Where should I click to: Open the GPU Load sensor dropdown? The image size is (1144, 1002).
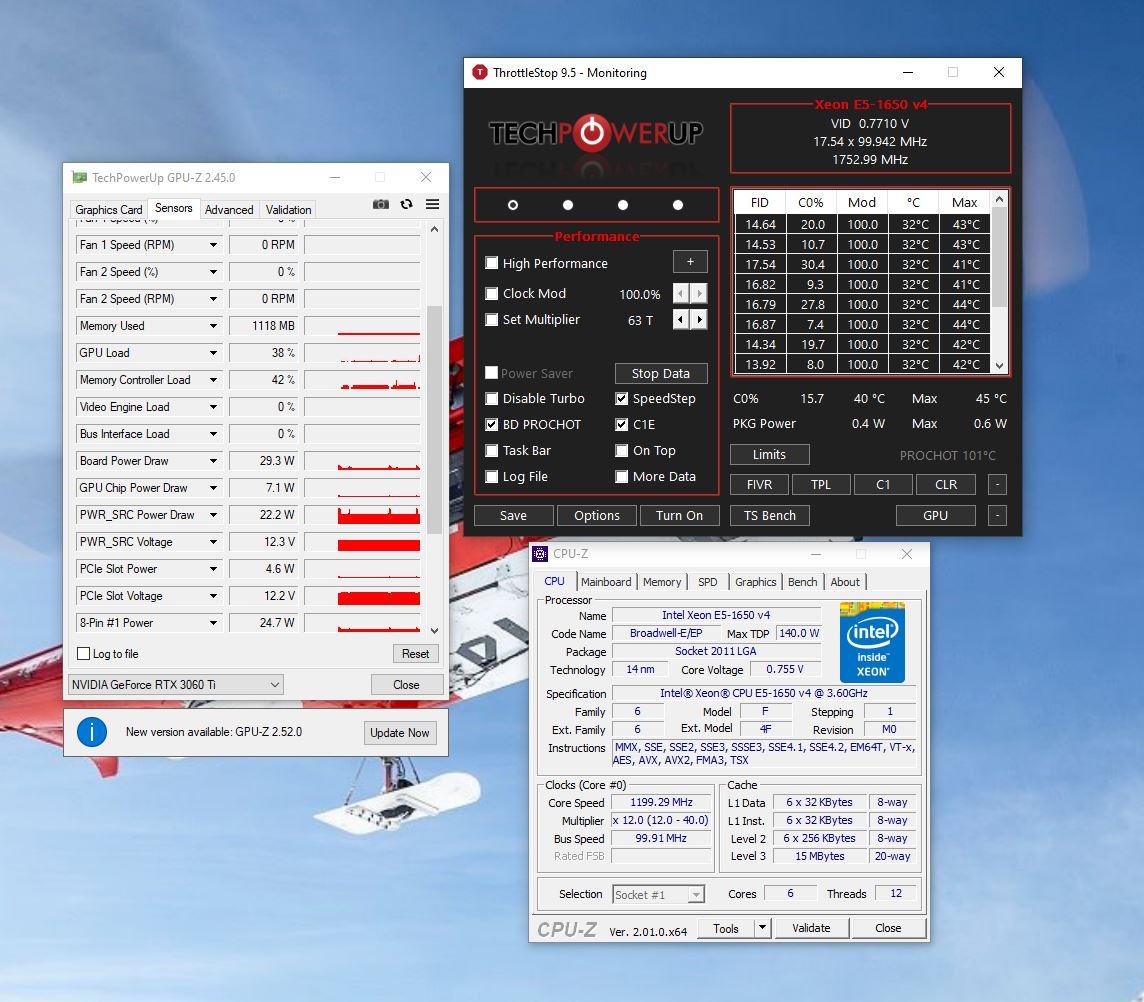[x=213, y=353]
